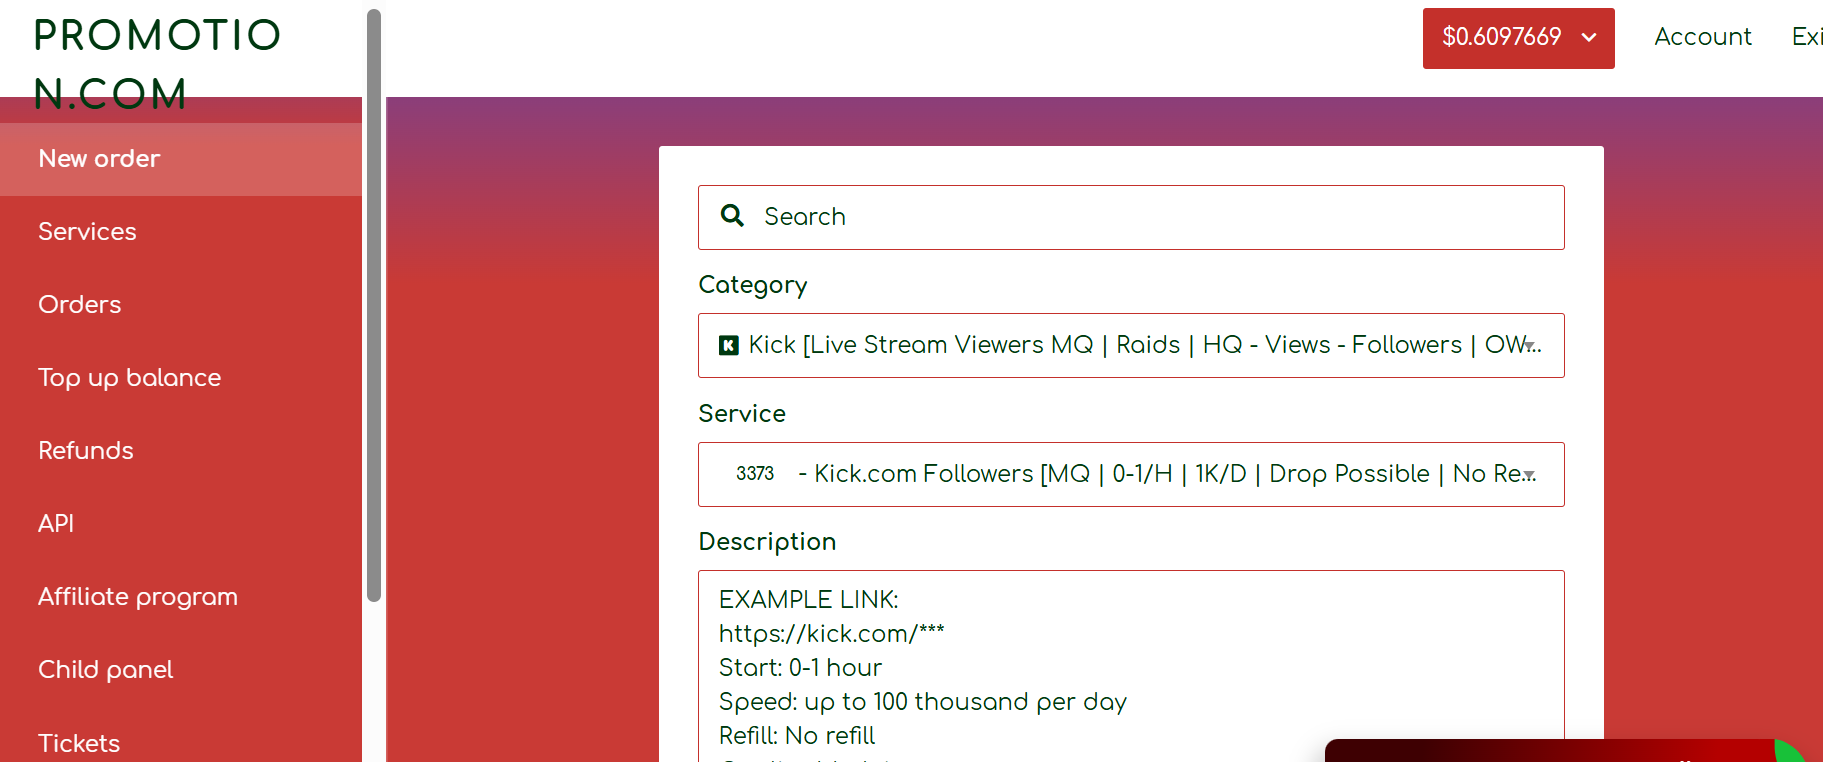Viewport: 1823px width, 762px height.
Task: Open Child panel link
Action: [x=181, y=670]
